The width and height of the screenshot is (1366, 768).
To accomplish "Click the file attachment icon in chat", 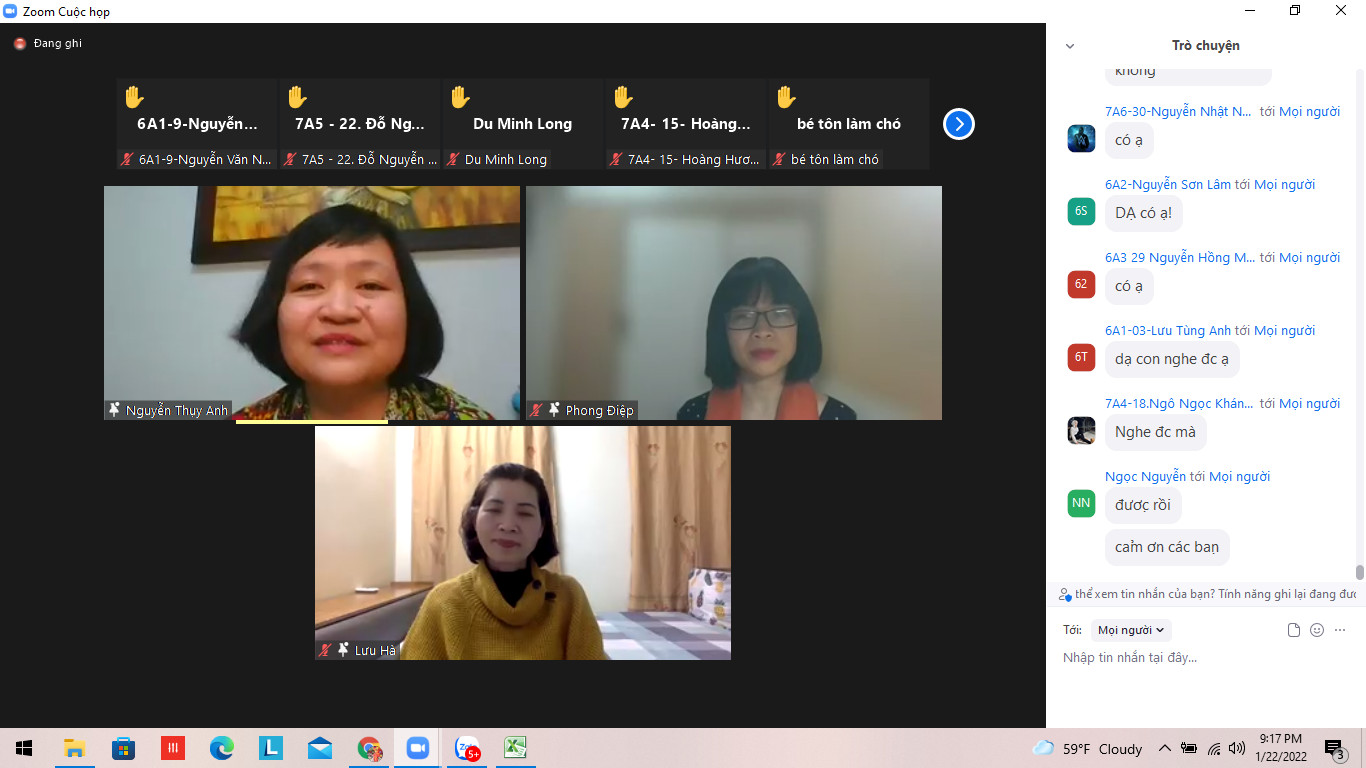I will pos(1293,630).
